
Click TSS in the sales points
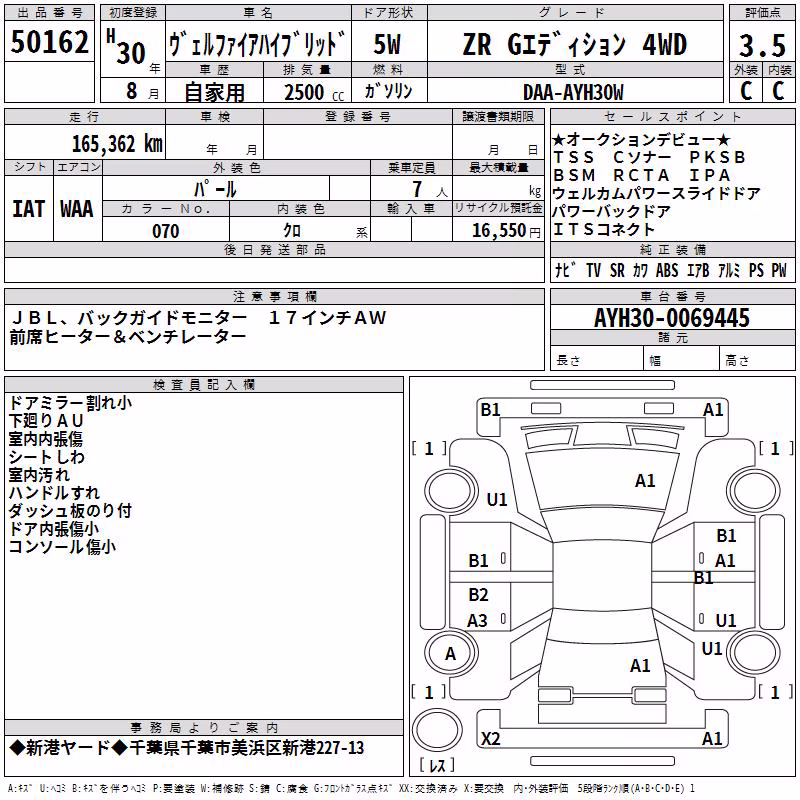point(574,157)
